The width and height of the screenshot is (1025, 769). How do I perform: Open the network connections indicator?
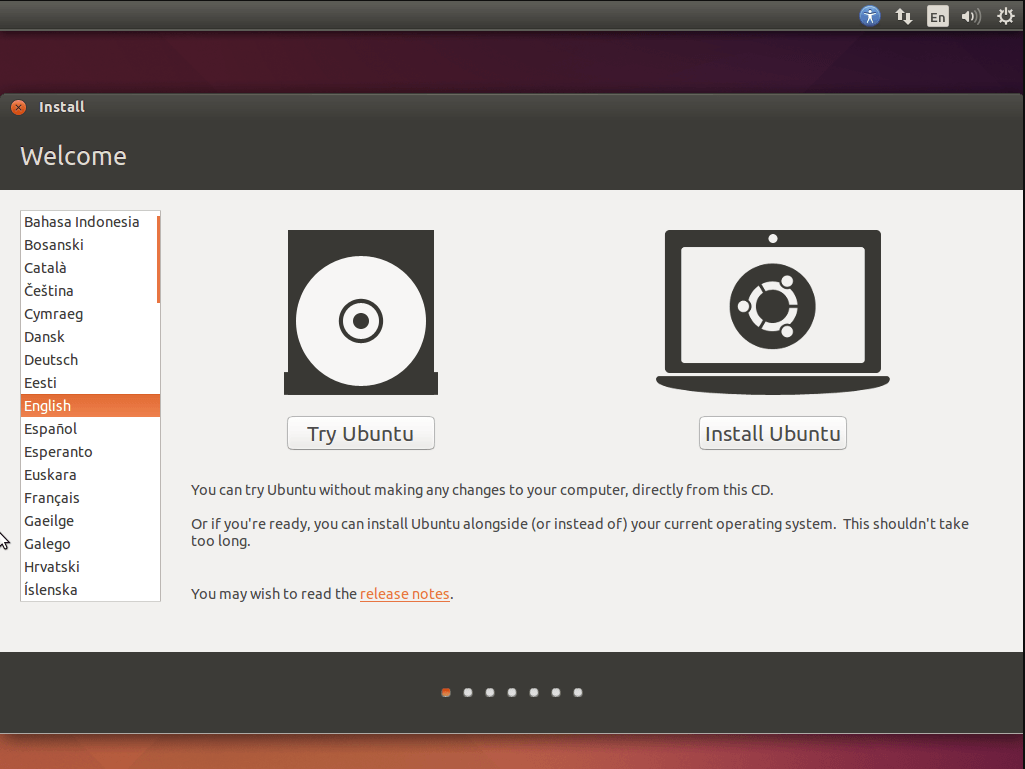point(903,16)
